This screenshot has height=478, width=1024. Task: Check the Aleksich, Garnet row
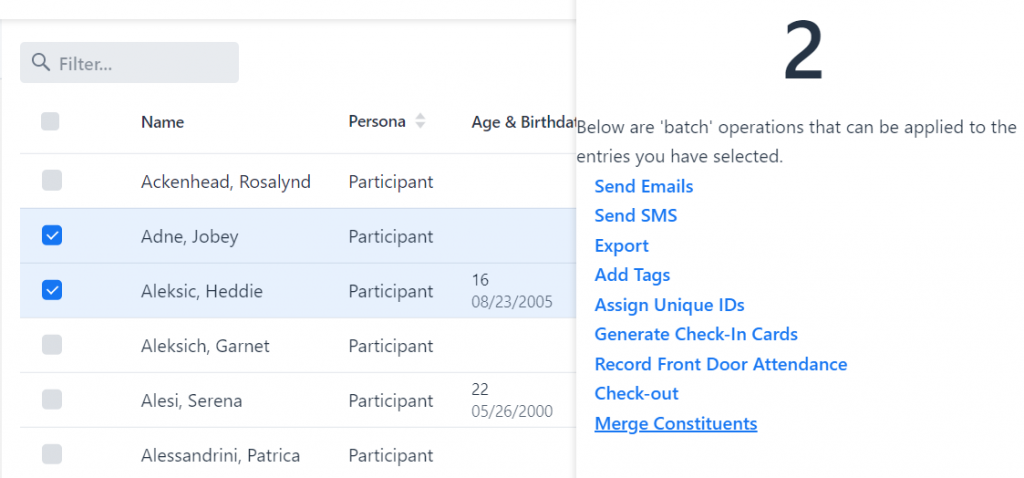pyautogui.click(x=52, y=345)
